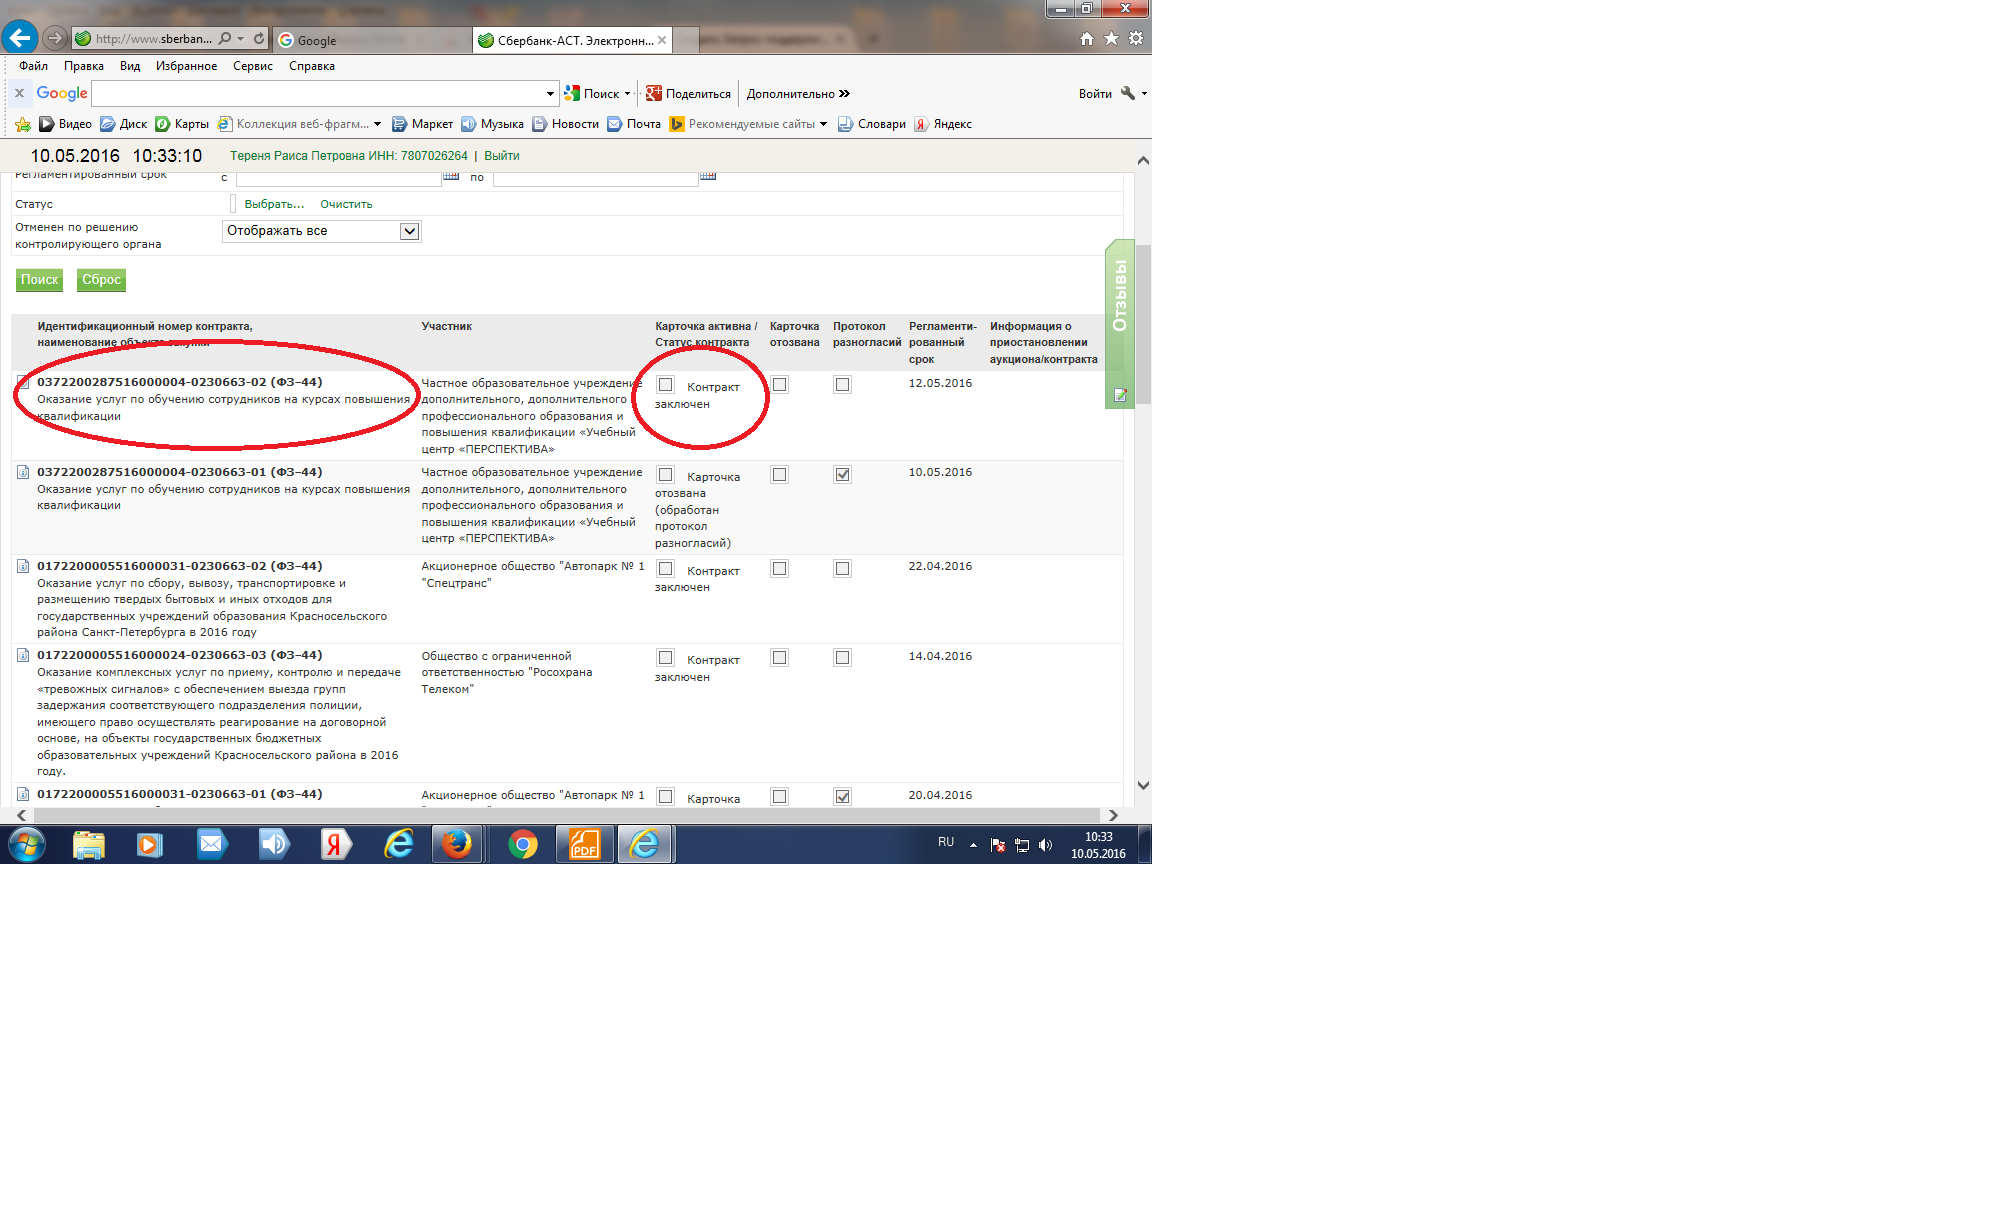Click Войти in Google toolbar
1992x1230 pixels.
[x=1095, y=93]
